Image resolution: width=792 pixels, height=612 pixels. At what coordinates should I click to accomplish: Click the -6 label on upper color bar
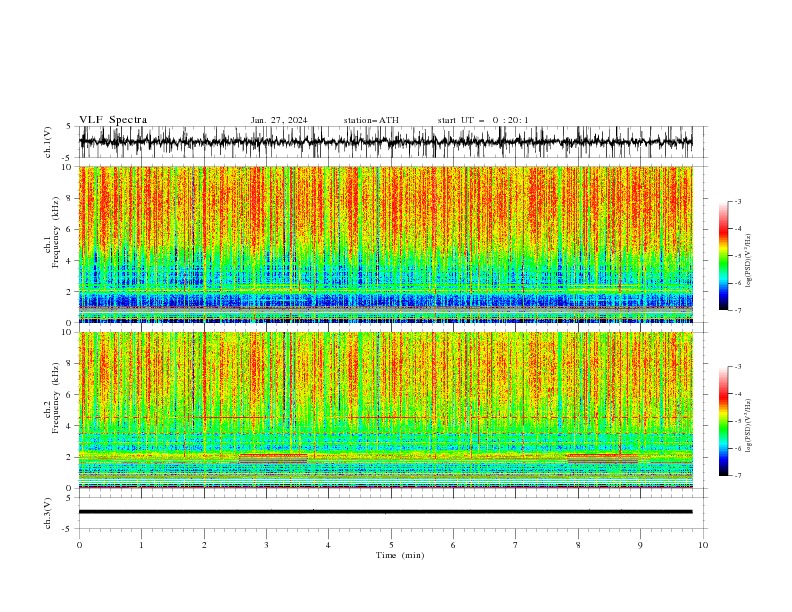738,283
